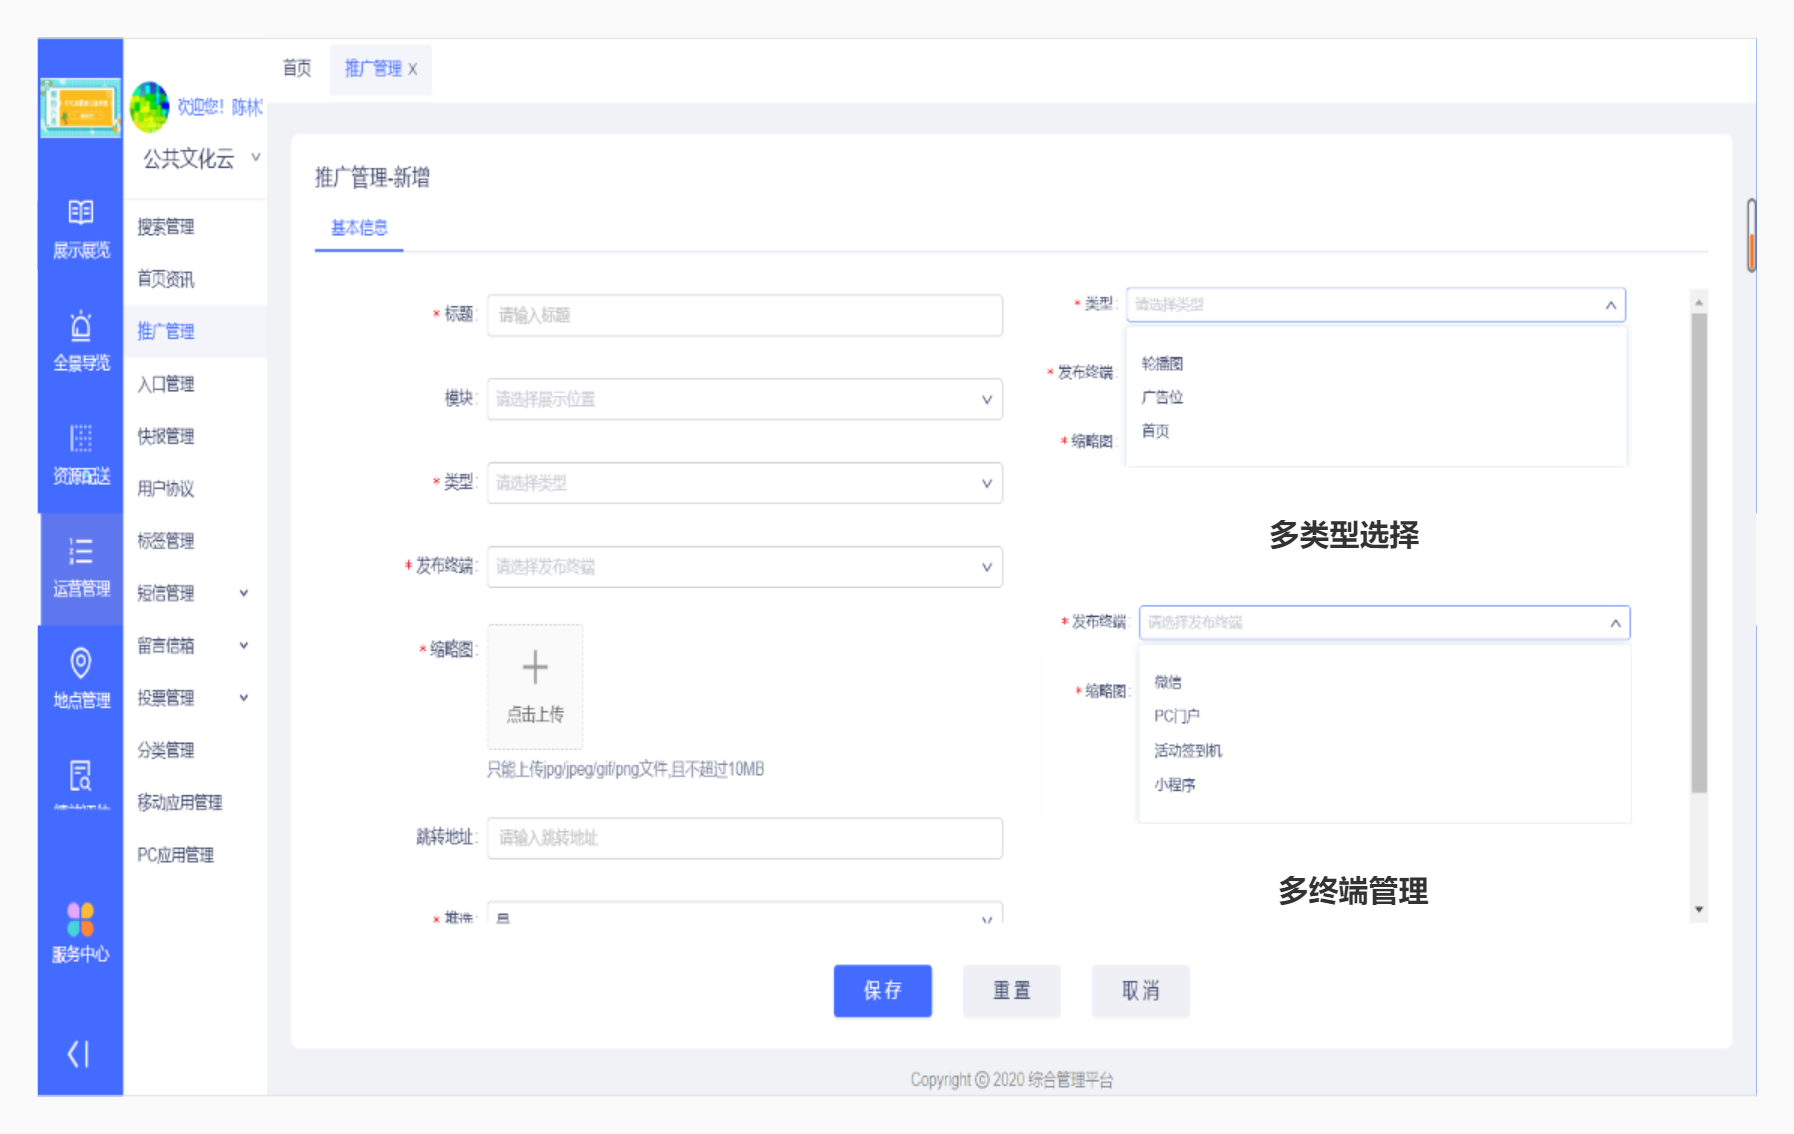
Task: Open the 类型 dropdown in main form
Action: pyautogui.click(x=745, y=483)
